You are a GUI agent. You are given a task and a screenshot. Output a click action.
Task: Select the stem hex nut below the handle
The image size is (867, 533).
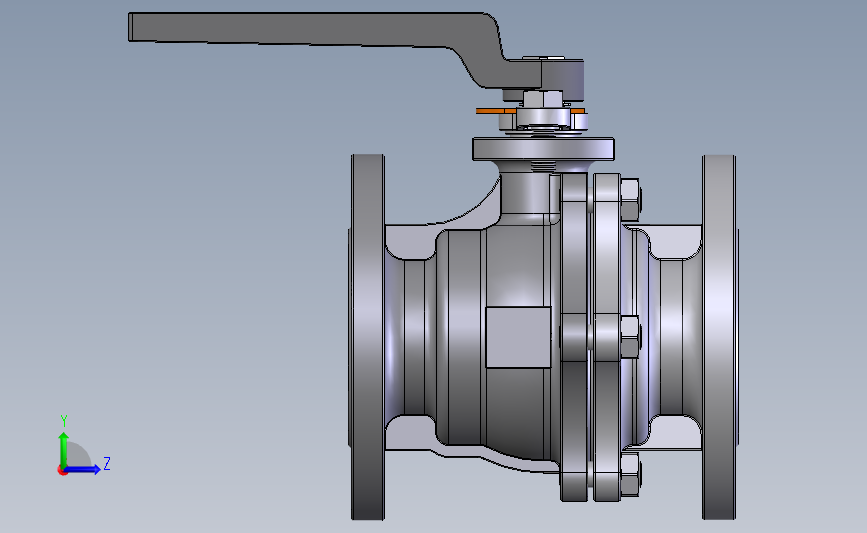542,100
